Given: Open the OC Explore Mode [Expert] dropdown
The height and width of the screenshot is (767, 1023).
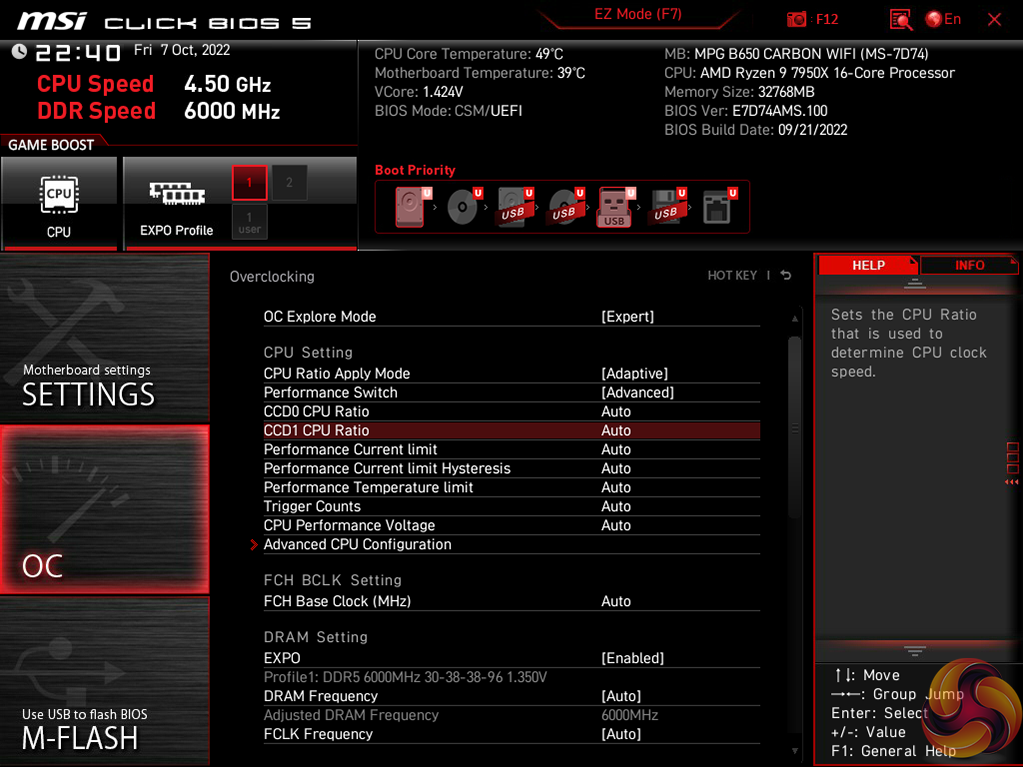Looking at the screenshot, I should pyautogui.click(x=627, y=317).
